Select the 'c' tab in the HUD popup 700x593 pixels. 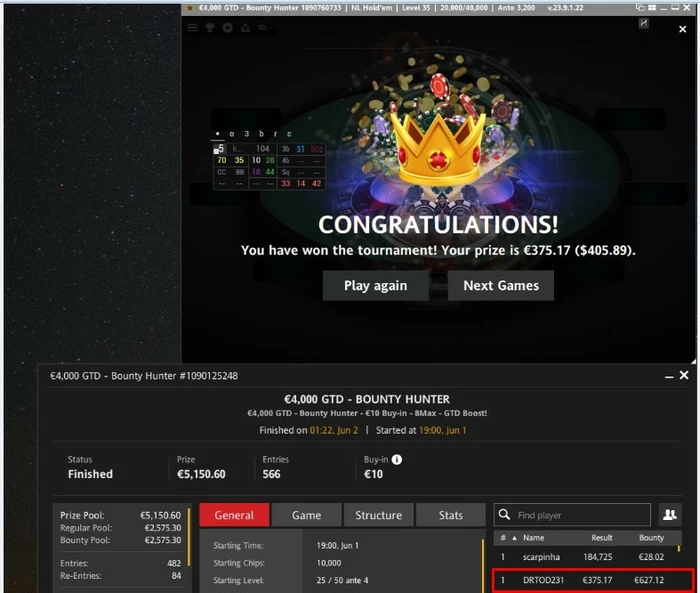(x=289, y=134)
